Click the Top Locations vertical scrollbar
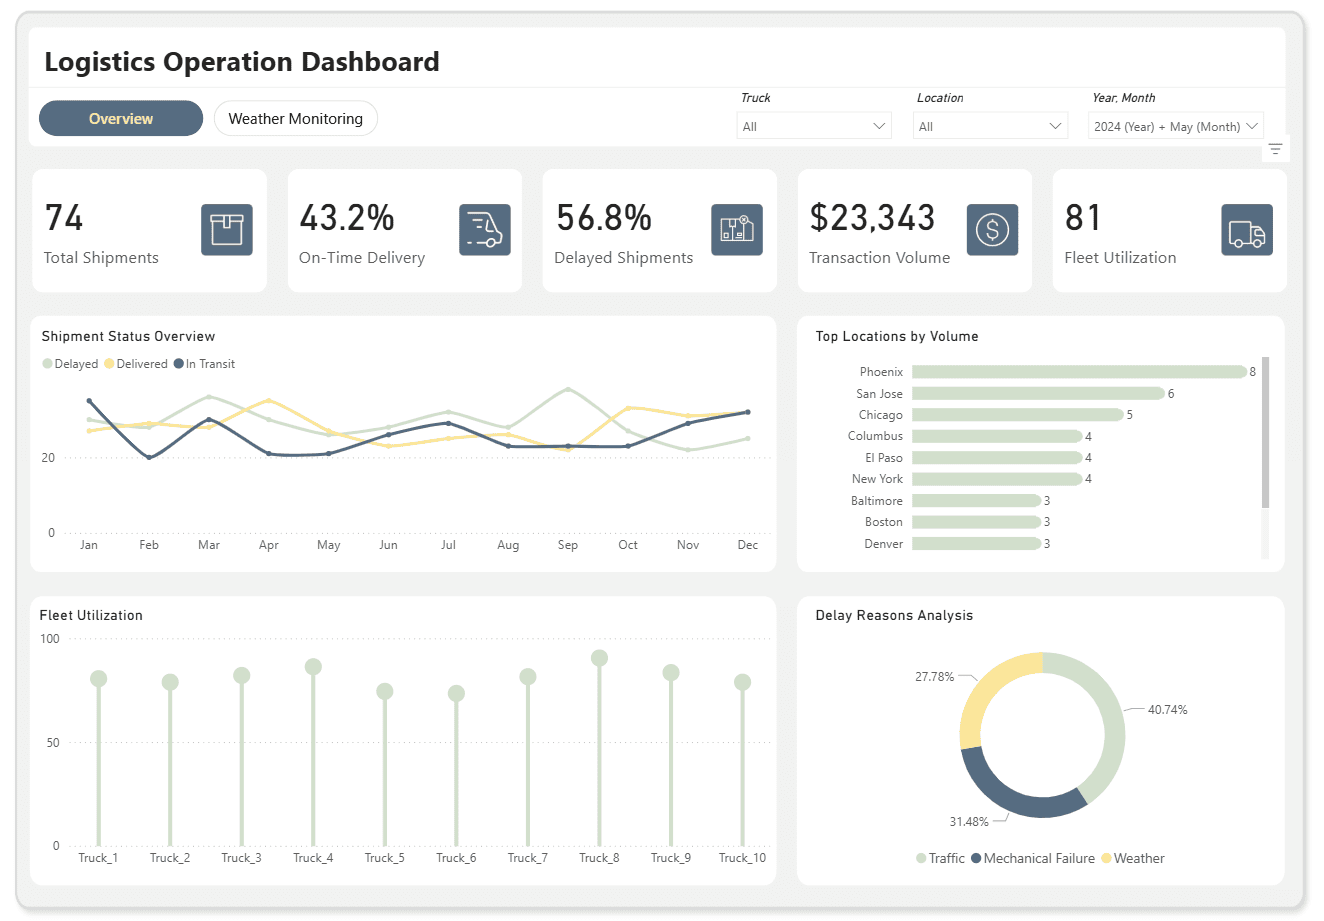This screenshot has width=1324, height=921. pos(1265,432)
